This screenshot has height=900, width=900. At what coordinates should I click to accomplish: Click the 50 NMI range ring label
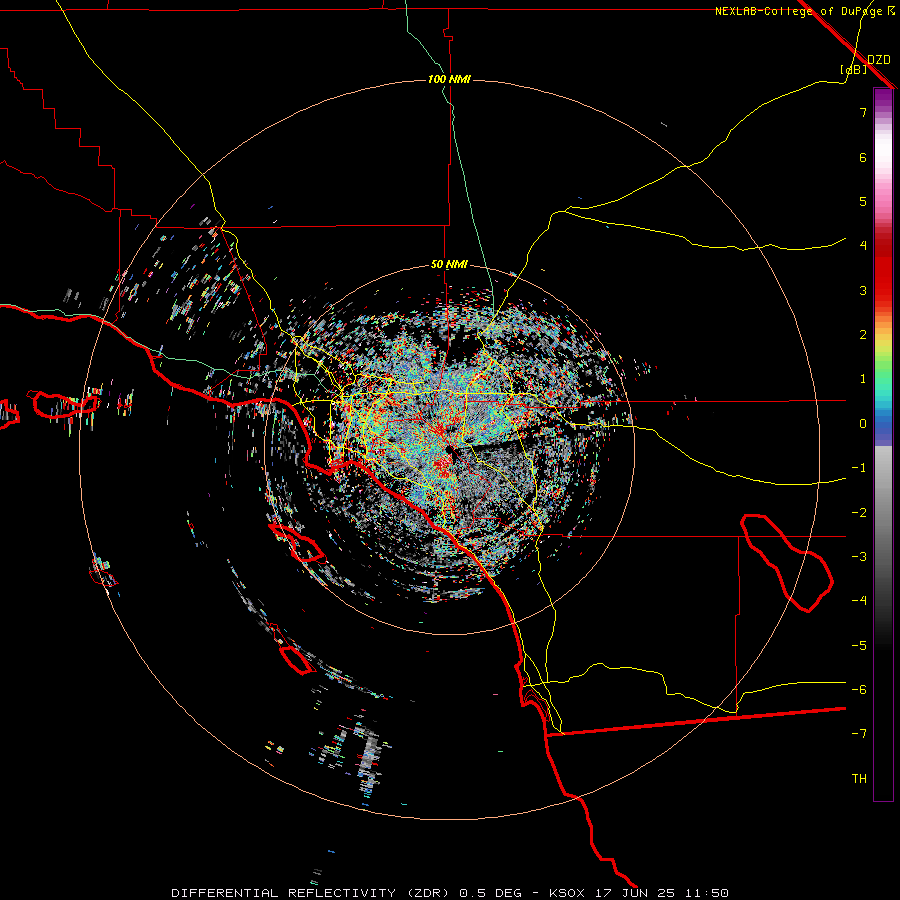(449, 264)
